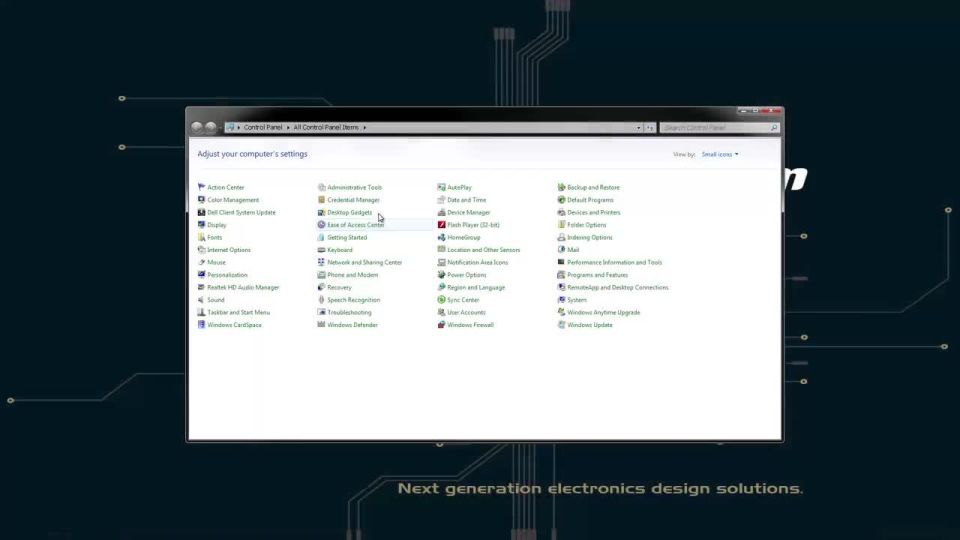Open Realtek HD Audio Manager icon
Image resolution: width=960 pixels, height=540 pixels.
point(201,287)
